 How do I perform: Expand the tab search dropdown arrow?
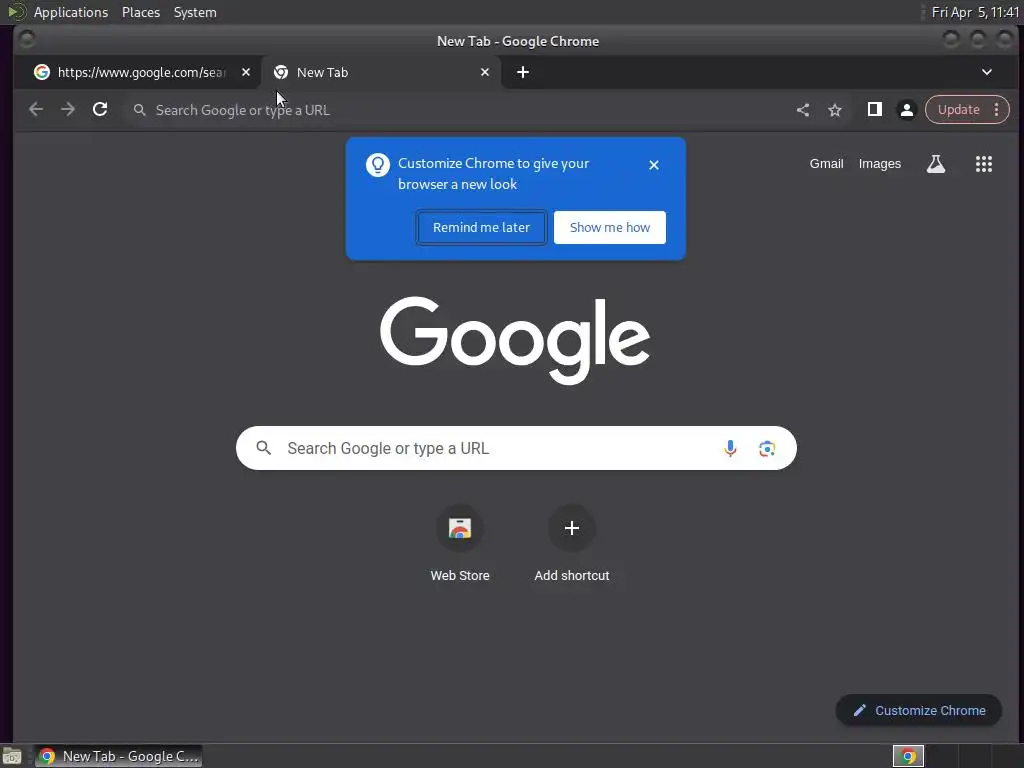[x=987, y=72]
